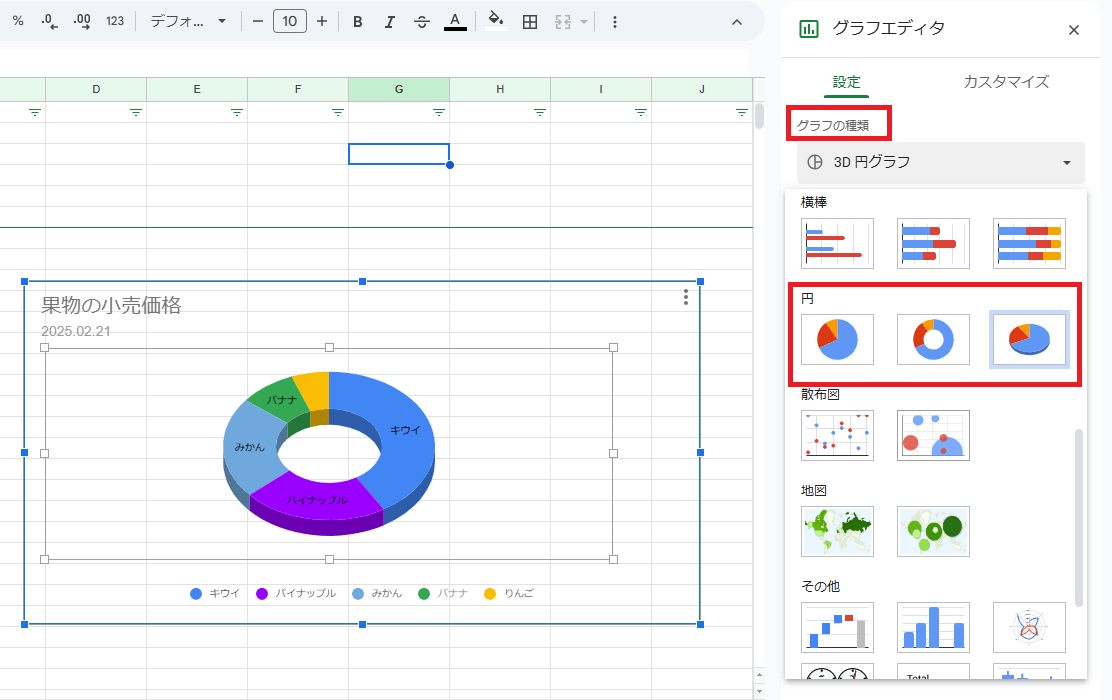
Task: Click the sheet vertical scroll down arrow
Action: 759,691
